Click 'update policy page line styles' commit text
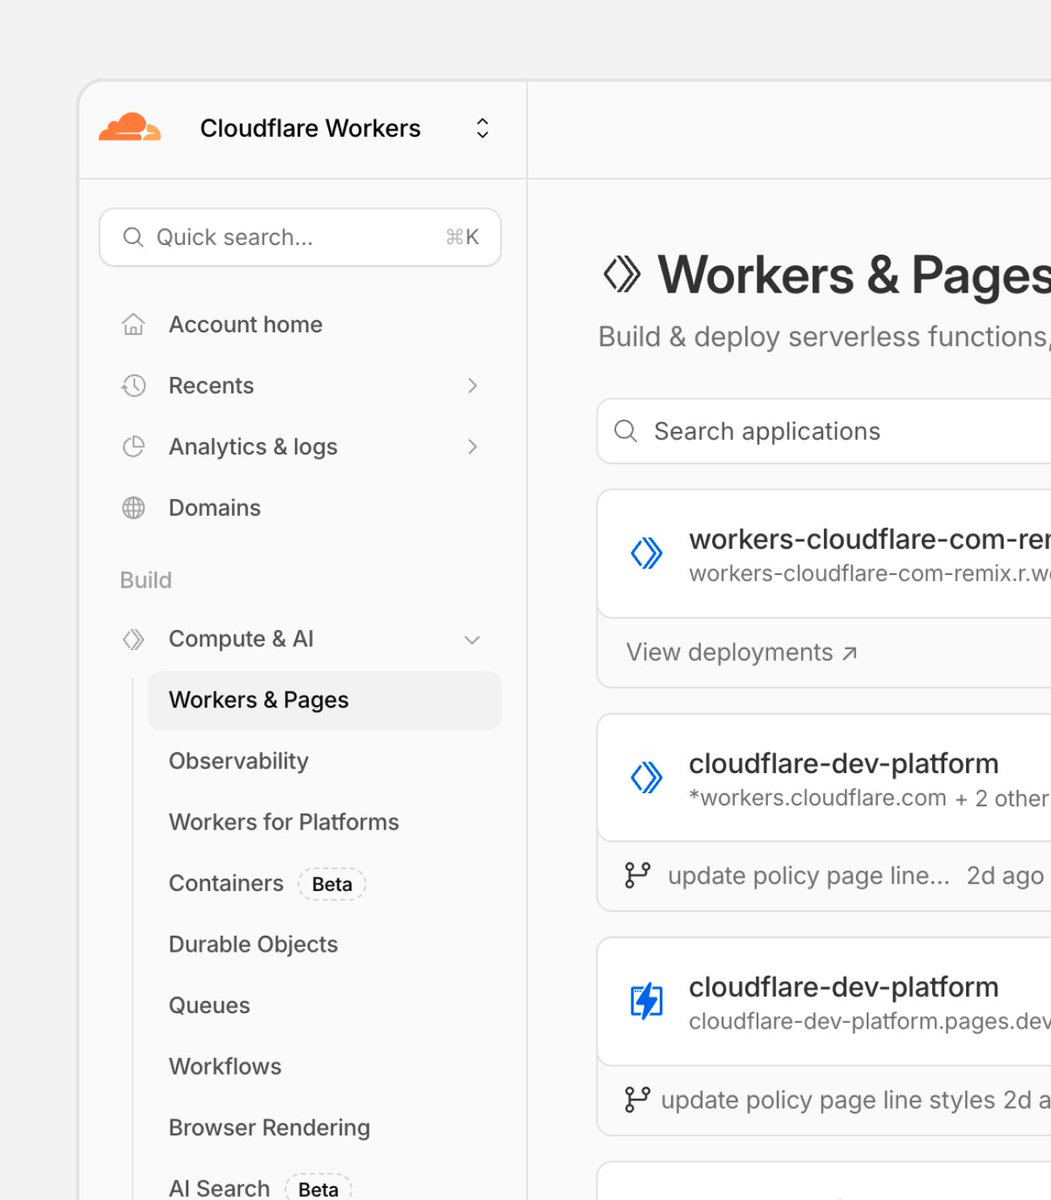1051x1200 pixels. click(829, 1100)
